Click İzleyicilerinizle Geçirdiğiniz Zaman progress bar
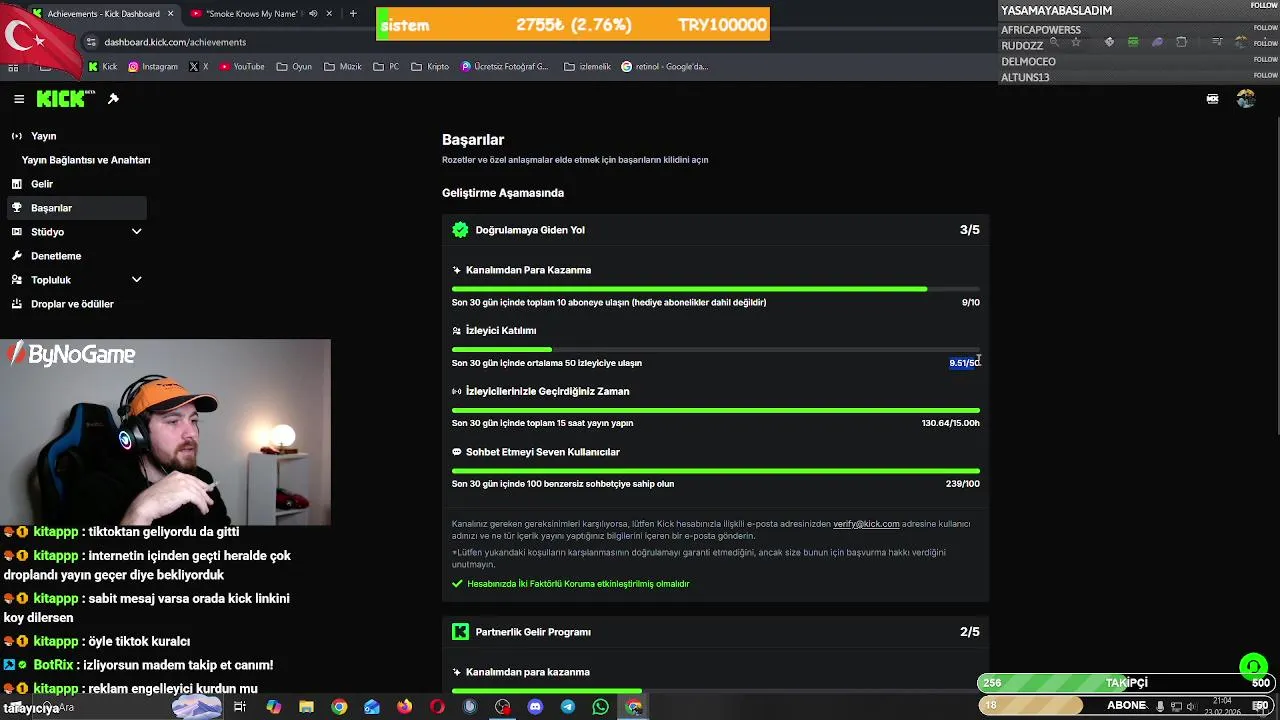 (715, 410)
